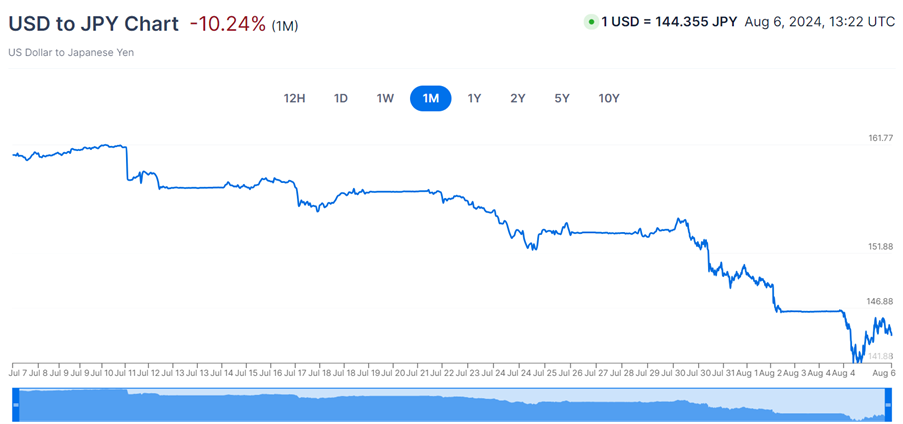Open the 5Y historical range
Screen dimensions: 903x424
point(562,98)
